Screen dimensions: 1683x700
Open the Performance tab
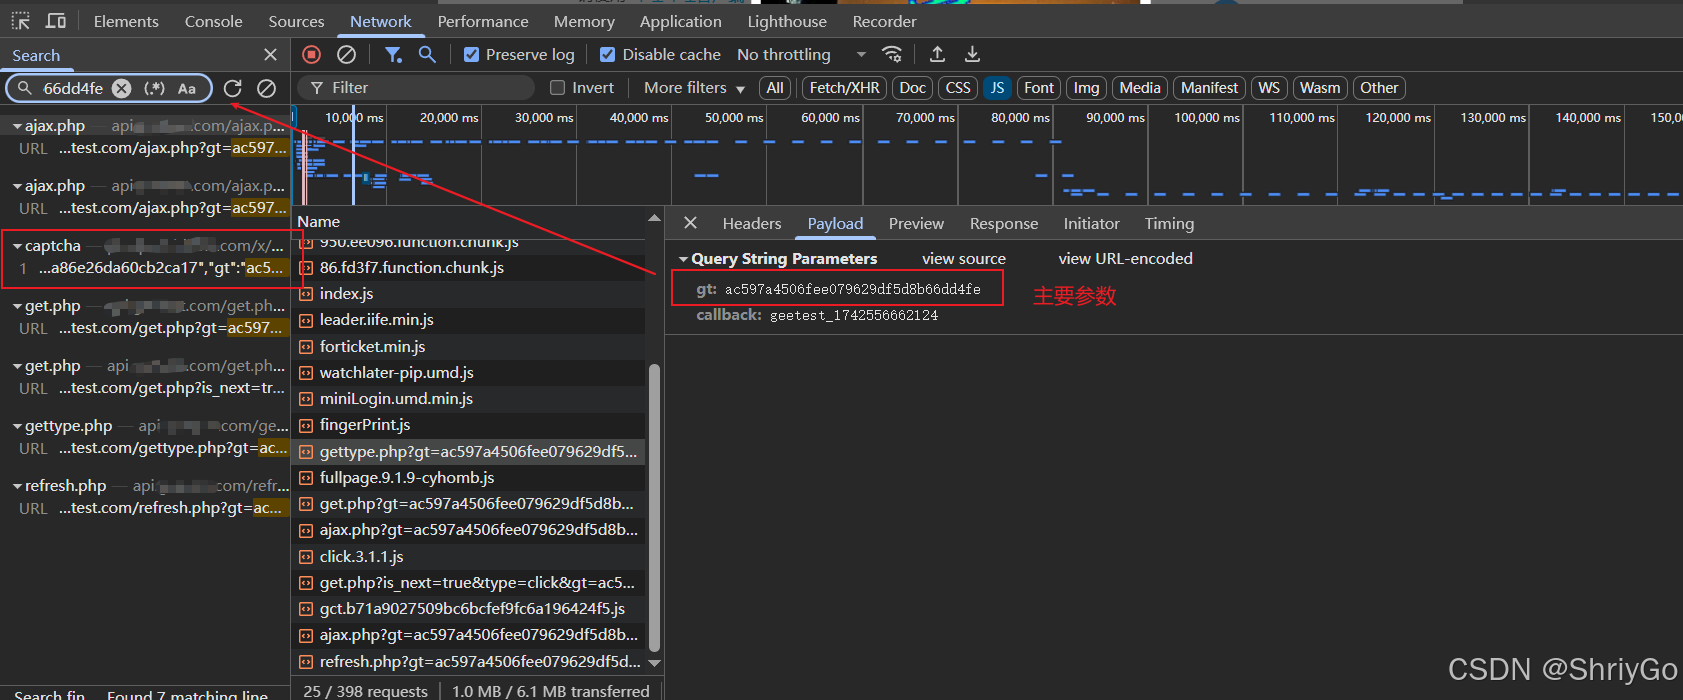coord(483,21)
